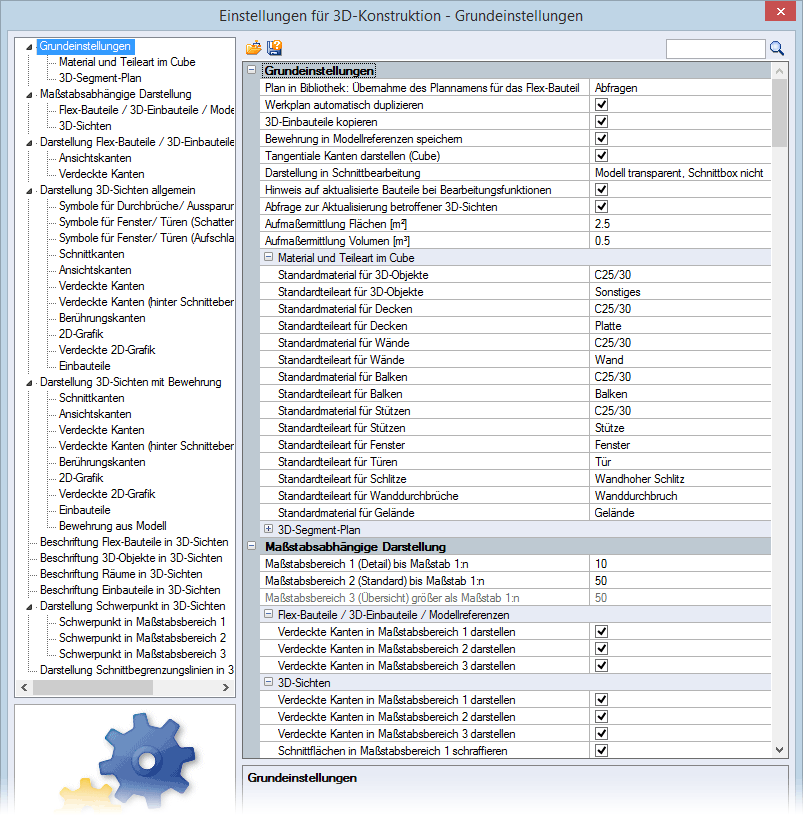The height and width of the screenshot is (815, 803).
Task: Open Schwerpunkt in Maßstabsbereich 1 tree item
Action: (142, 622)
